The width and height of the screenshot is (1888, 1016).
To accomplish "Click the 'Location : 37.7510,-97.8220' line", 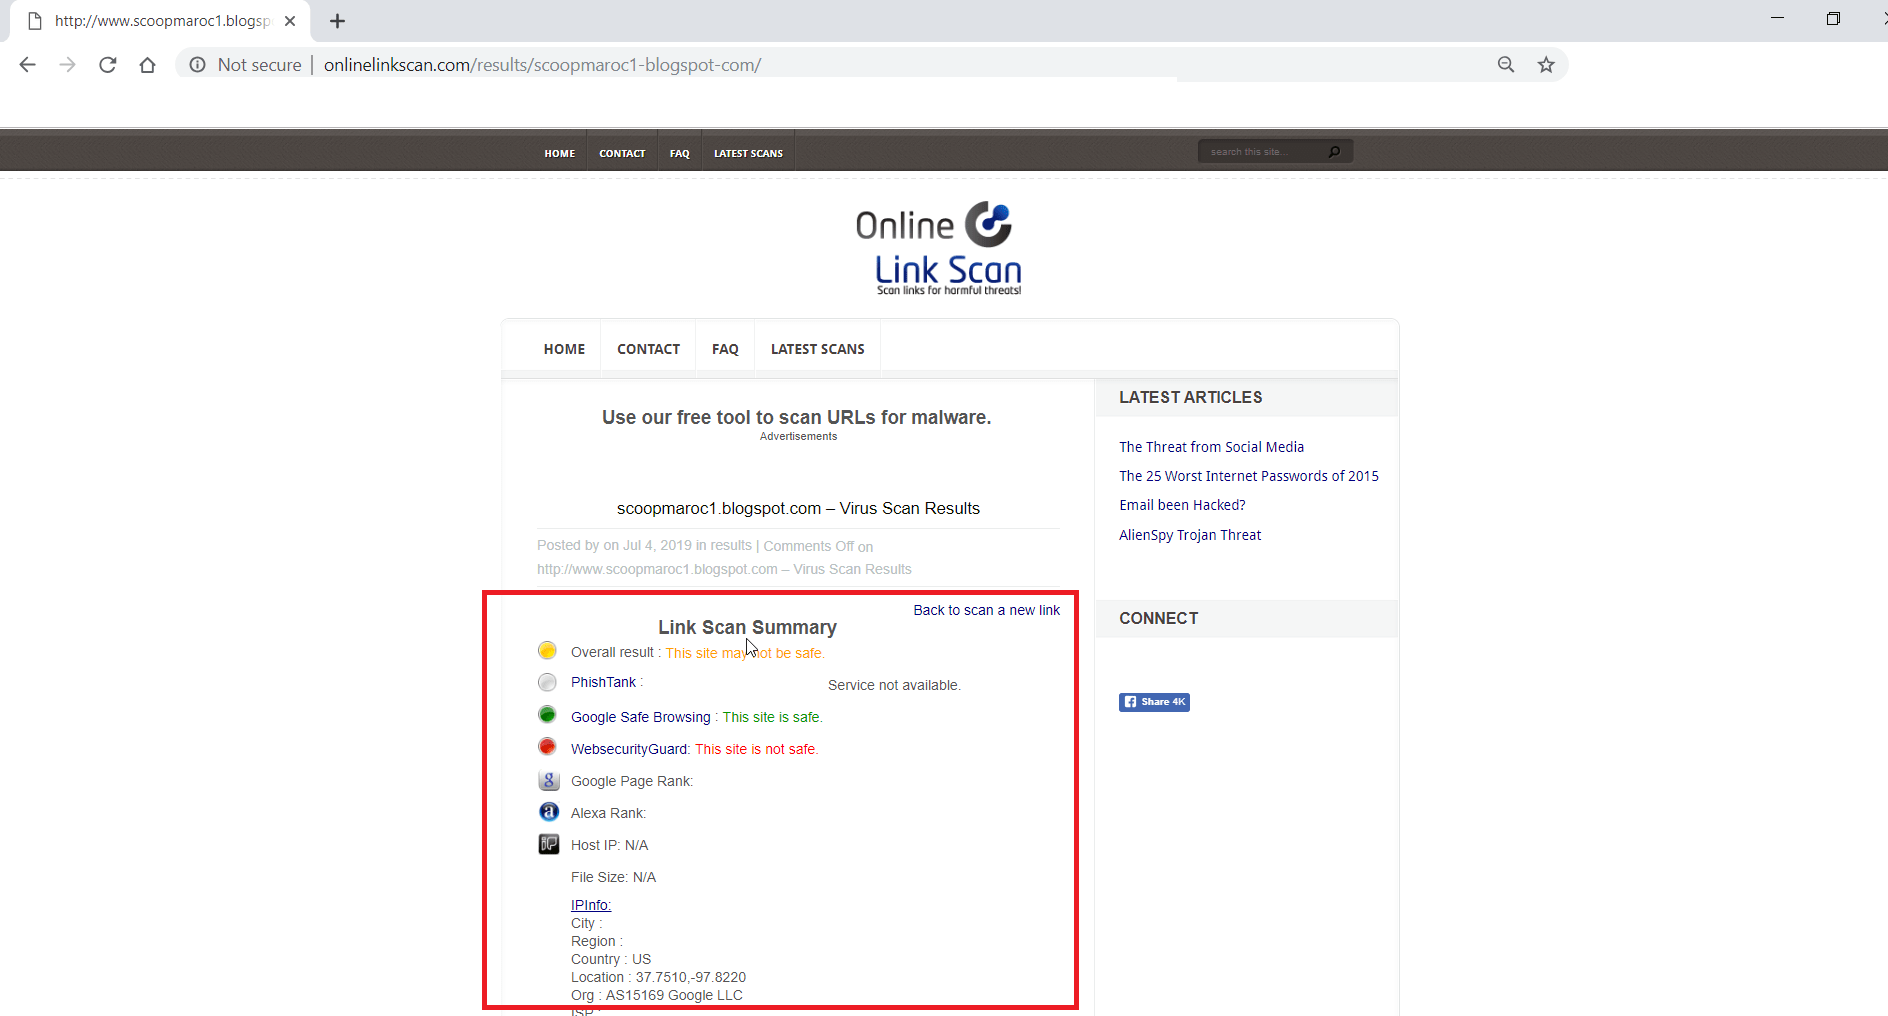I will (658, 977).
